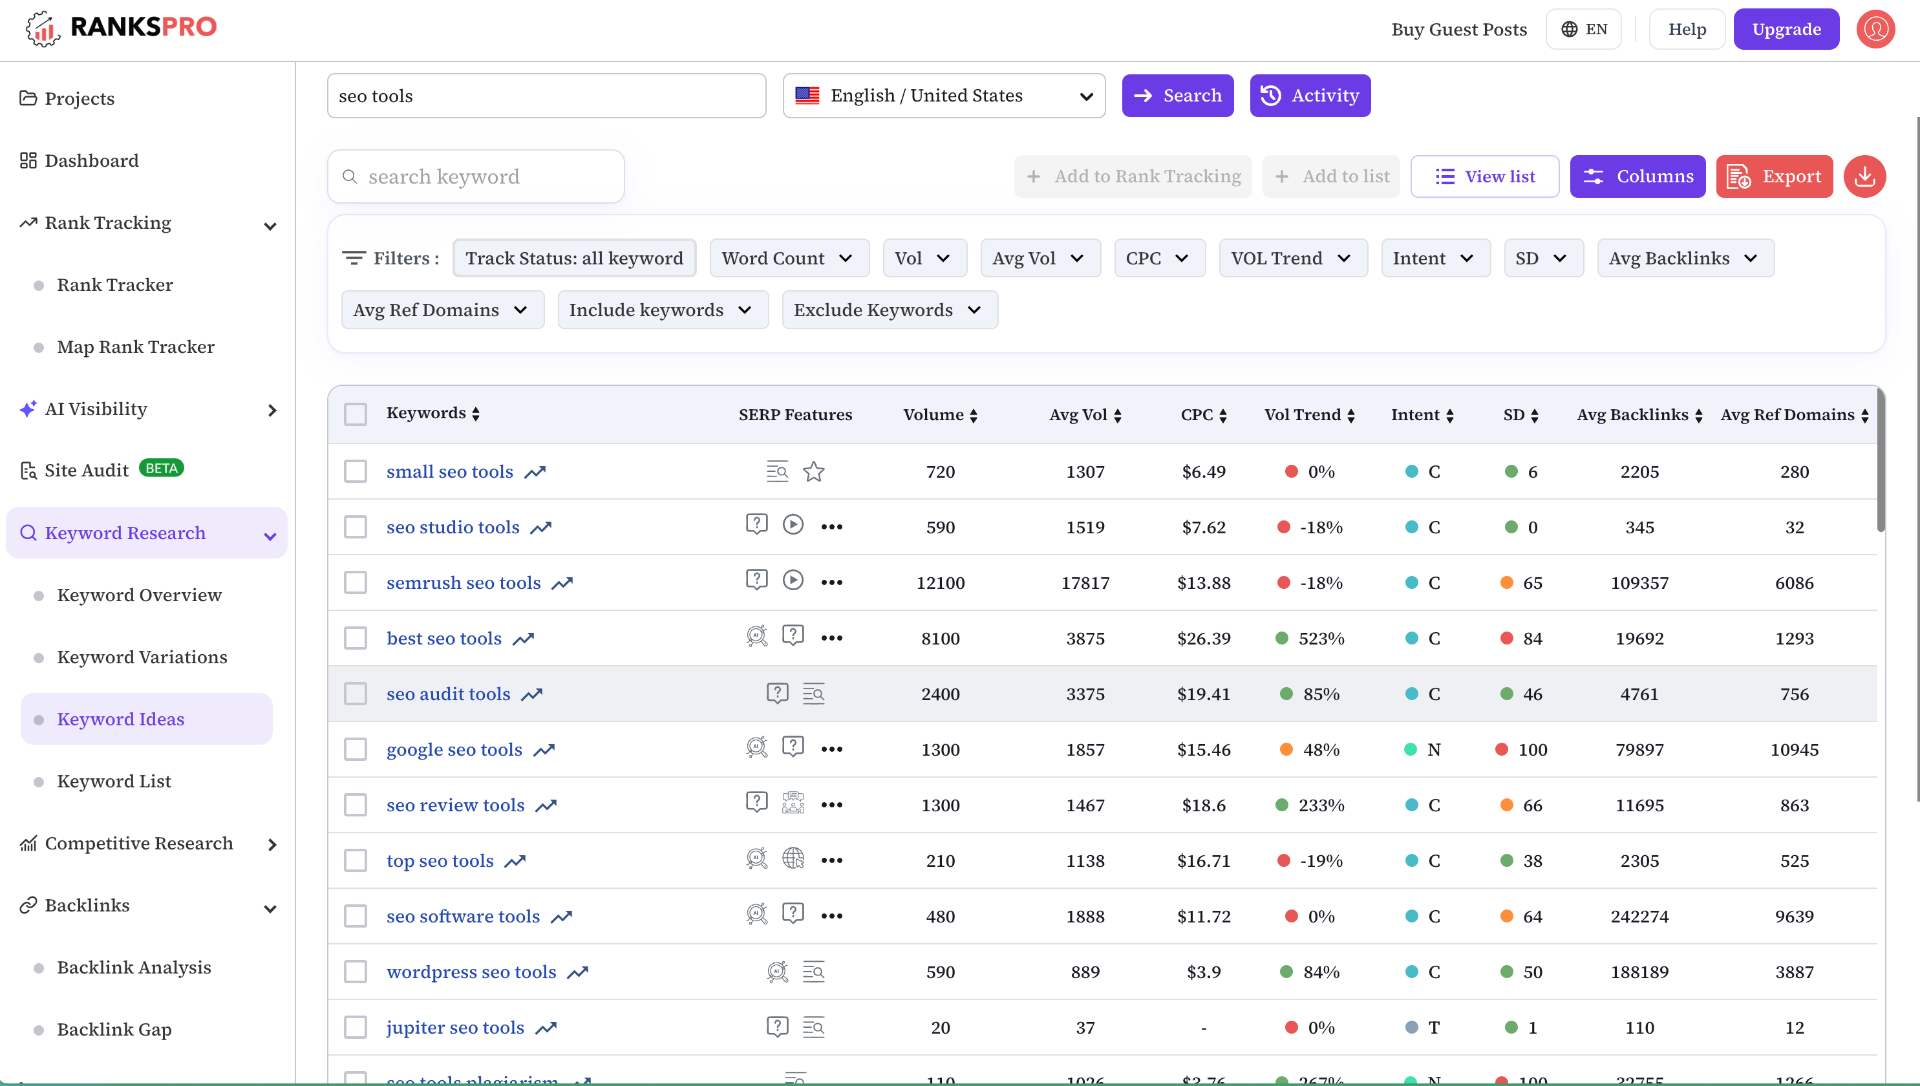
Task: Sort table by SD column
Action: click(1535, 415)
